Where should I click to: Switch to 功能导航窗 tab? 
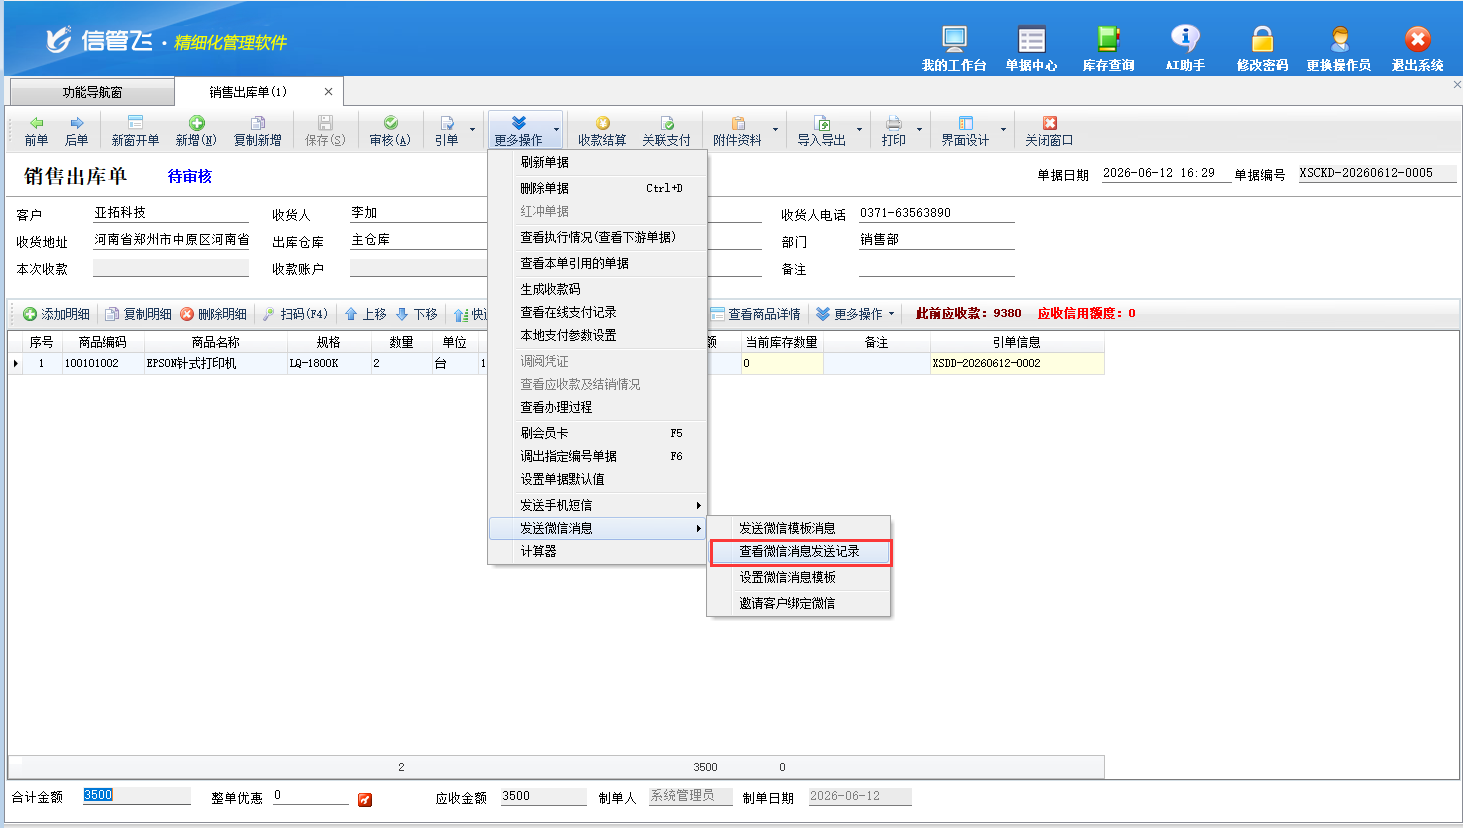click(92, 92)
